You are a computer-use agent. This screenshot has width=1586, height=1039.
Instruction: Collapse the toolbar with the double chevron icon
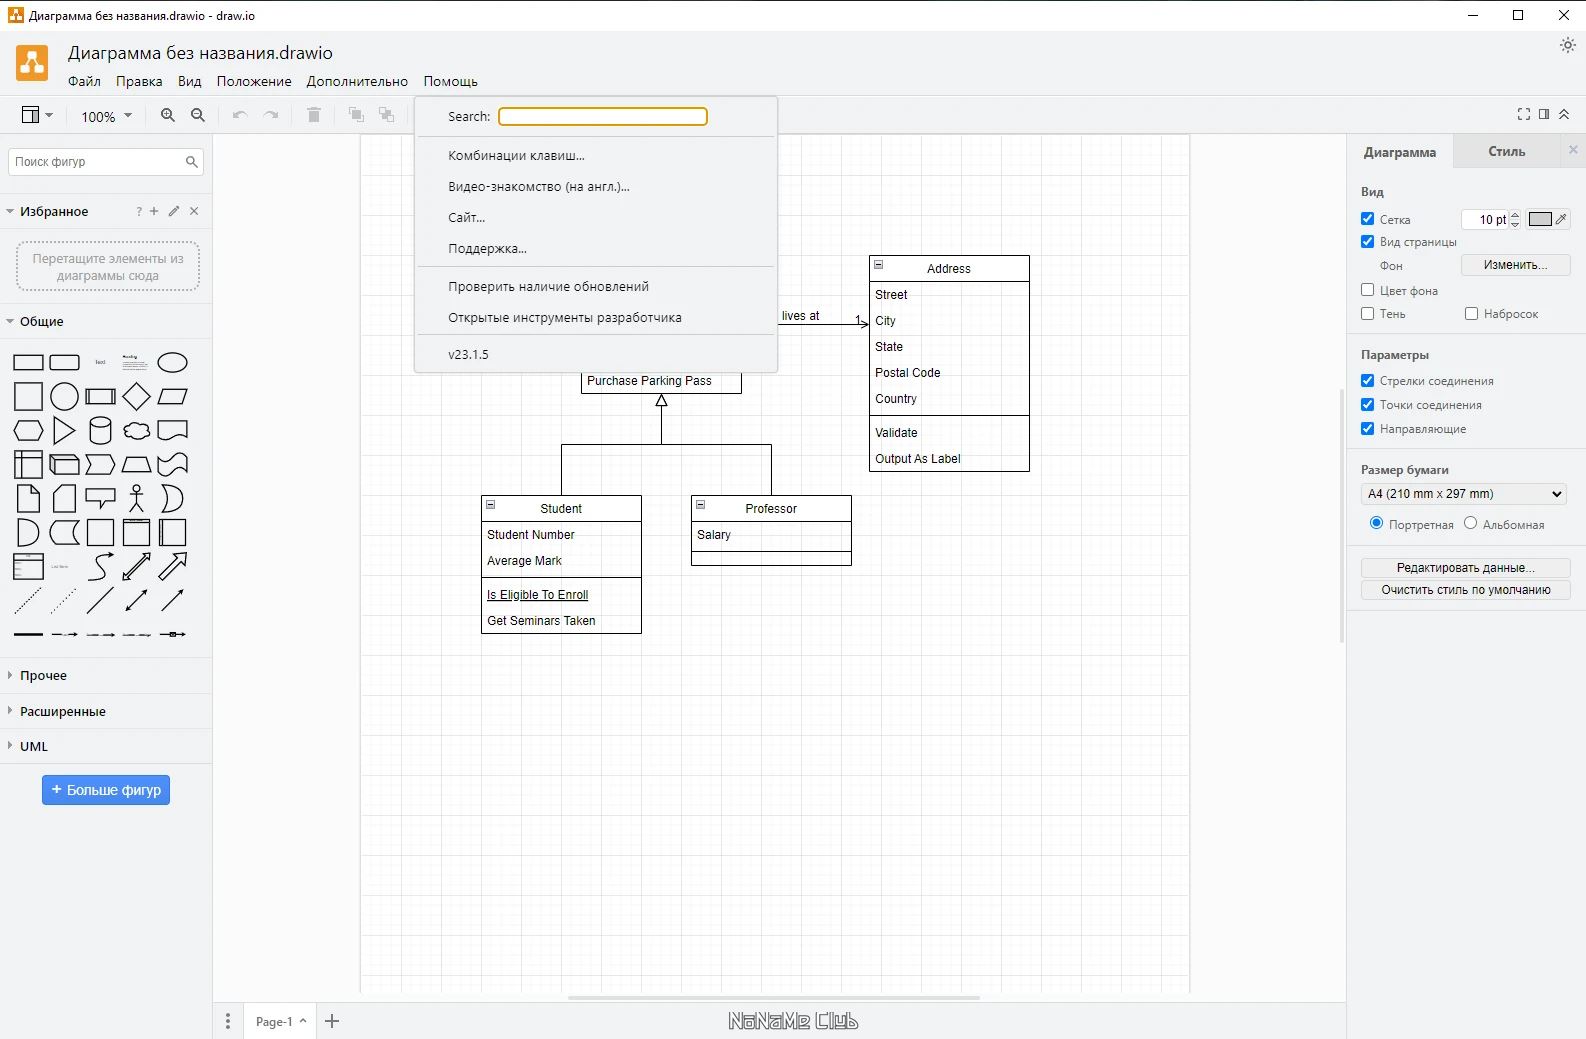[1565, 115]
